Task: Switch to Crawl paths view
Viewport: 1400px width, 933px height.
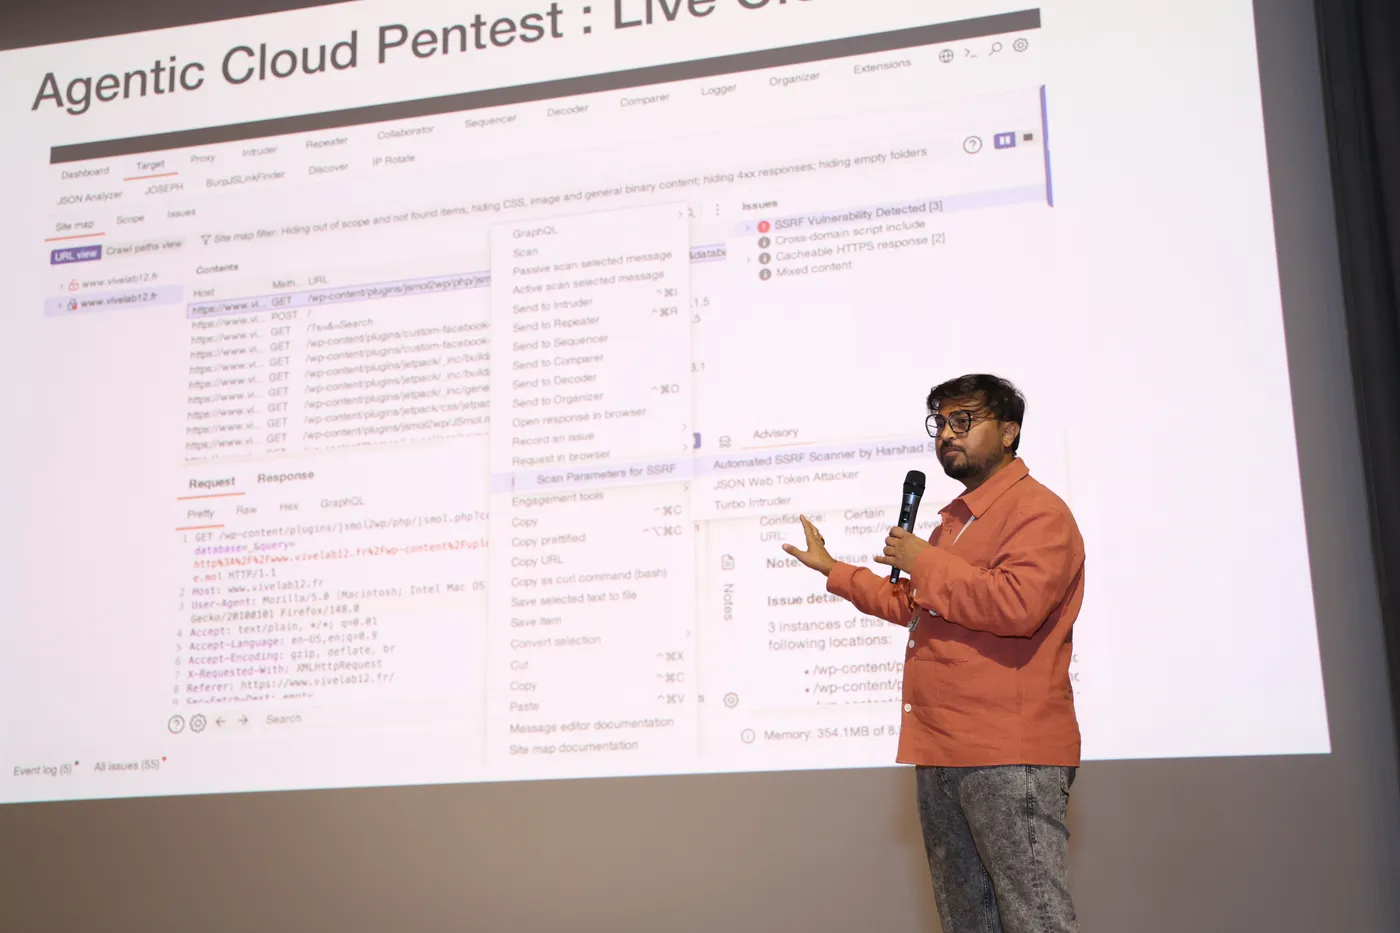Action: (144, 247)
